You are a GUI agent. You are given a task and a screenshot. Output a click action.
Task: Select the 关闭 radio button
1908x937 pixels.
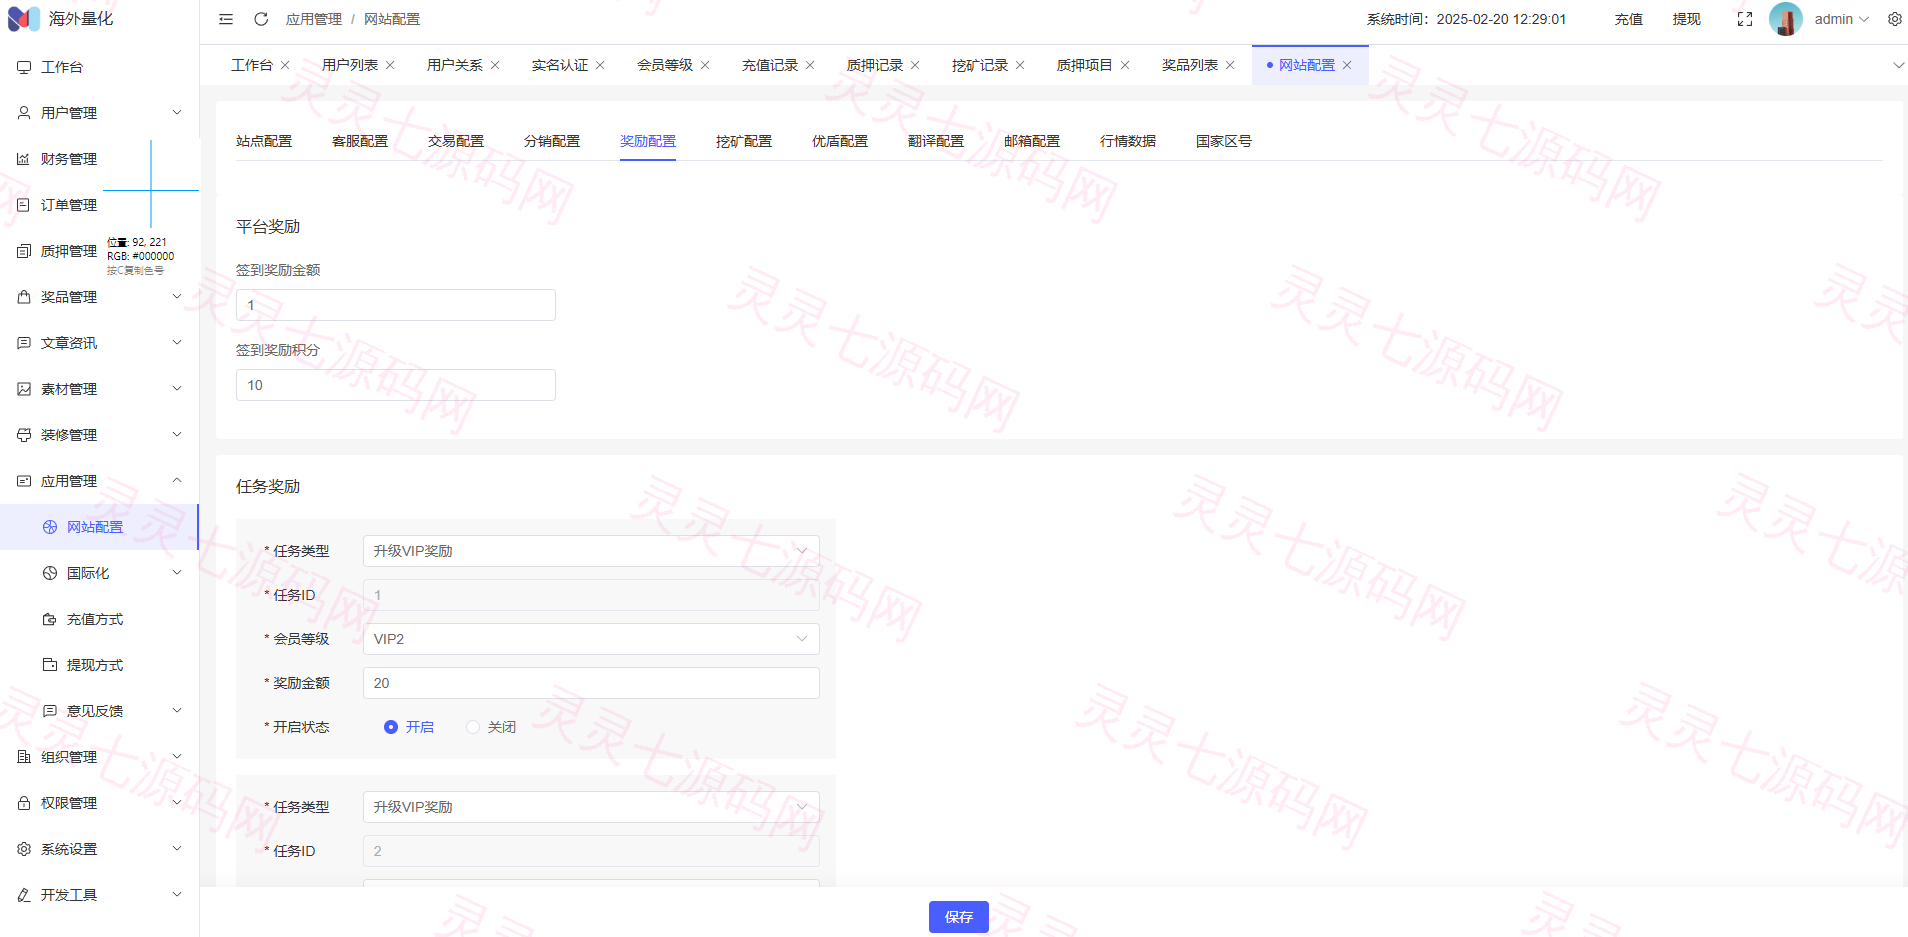click(473, 727)
